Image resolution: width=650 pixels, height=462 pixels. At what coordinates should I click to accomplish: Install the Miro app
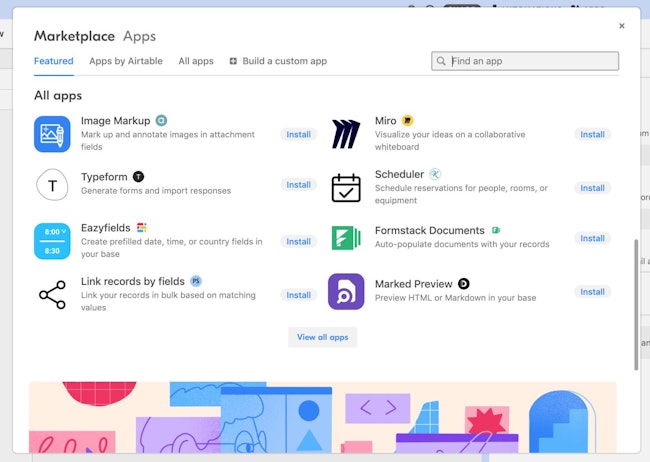pyautogui.click(x=592, y=134)
